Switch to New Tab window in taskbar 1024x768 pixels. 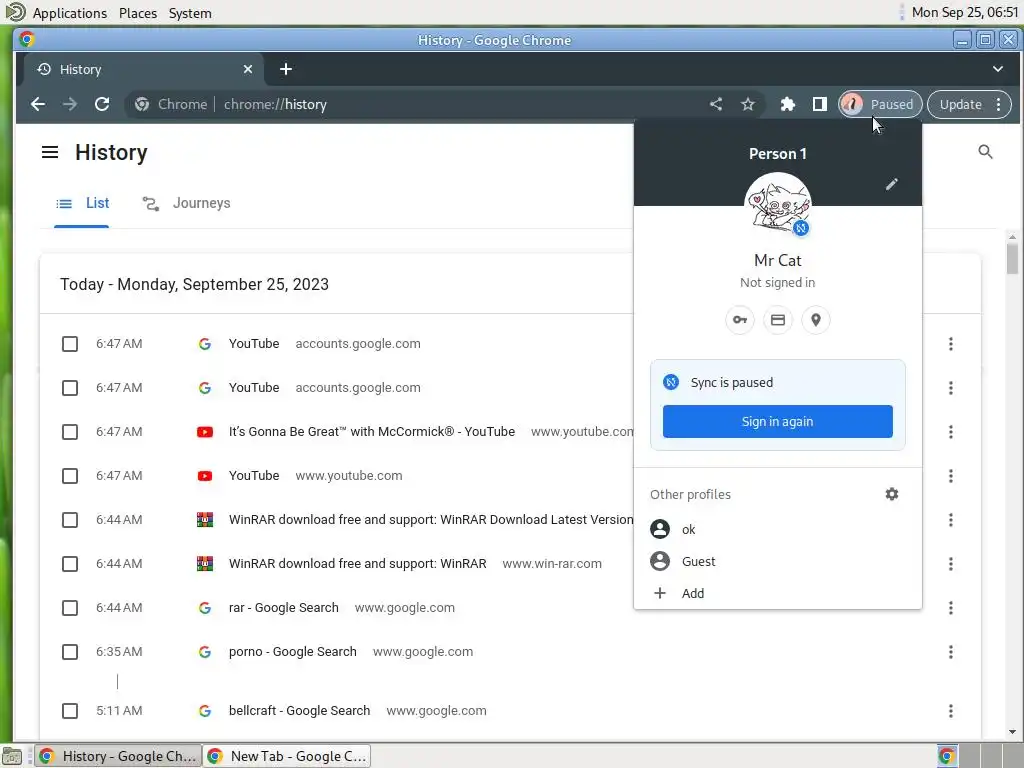pyautogui.click(x=287, y=756)
